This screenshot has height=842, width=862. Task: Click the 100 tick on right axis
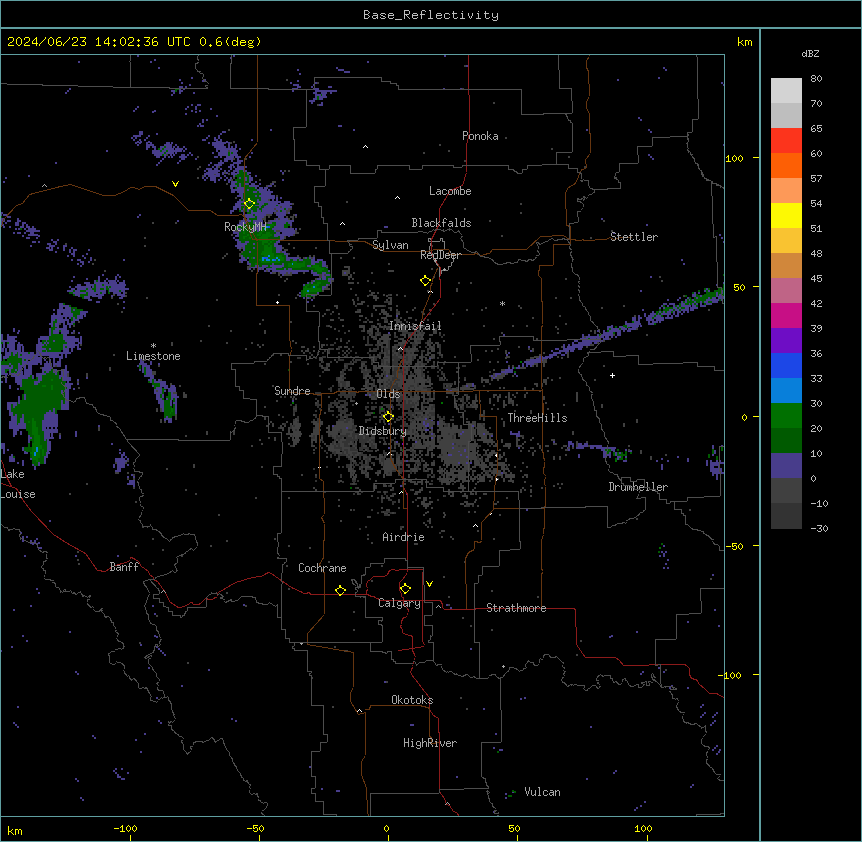pyautogui.click(x=734, y=158)
